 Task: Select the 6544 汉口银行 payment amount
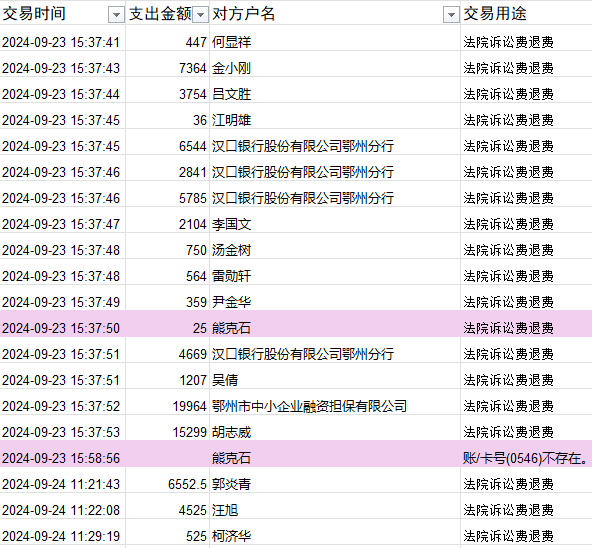point(168,146)
